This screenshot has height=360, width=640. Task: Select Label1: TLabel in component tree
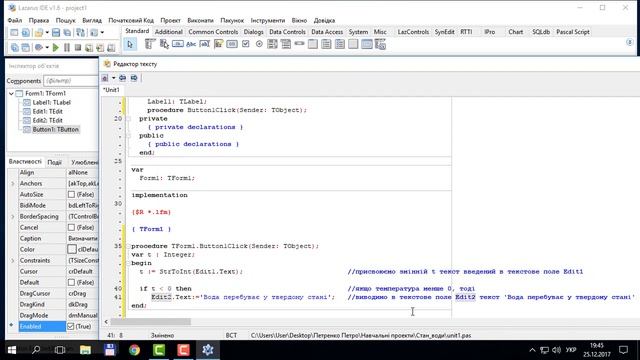tap(51, 102)
